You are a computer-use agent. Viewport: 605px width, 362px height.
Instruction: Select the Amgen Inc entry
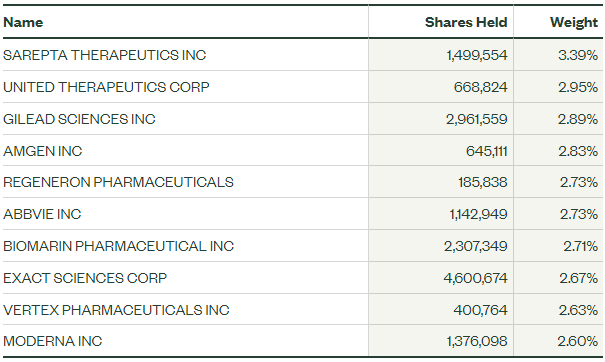[42, 151]
